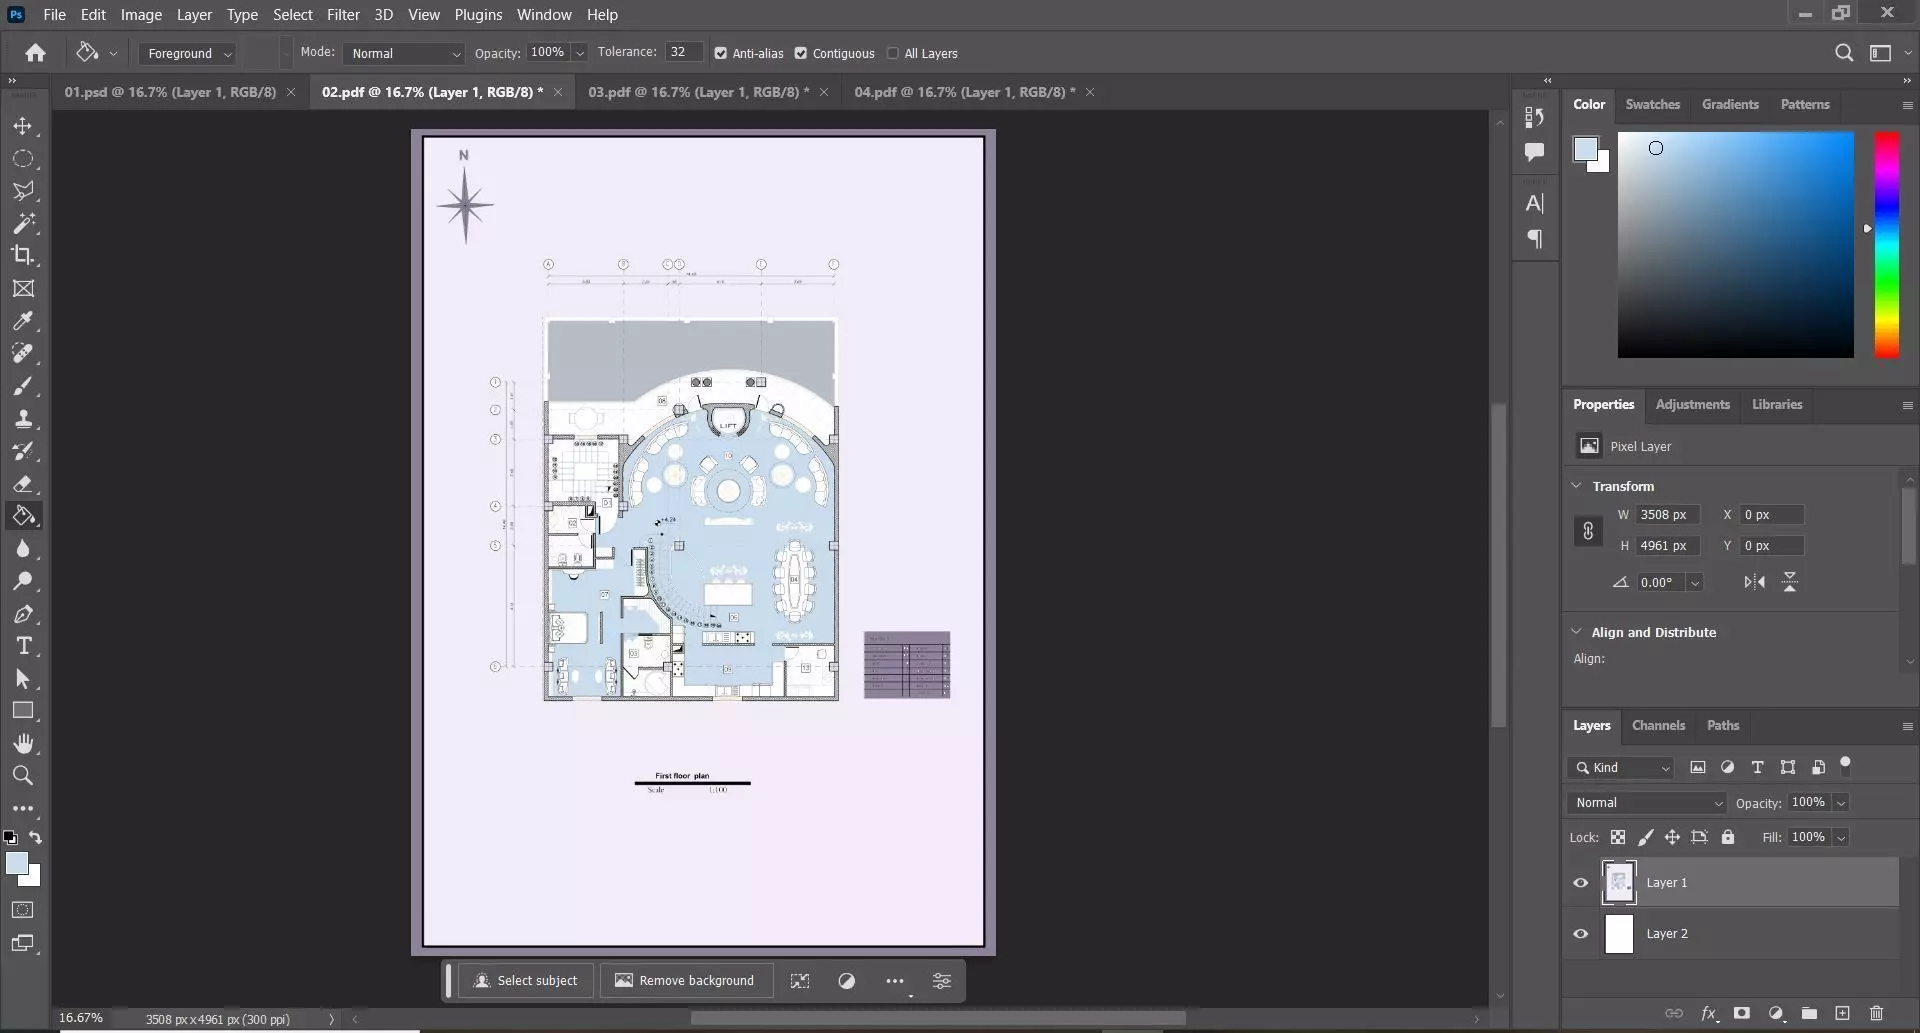Select the Zoom tool
Image resolution: width=1920 pixels, height=1033 pixels.
coord(23,775)
